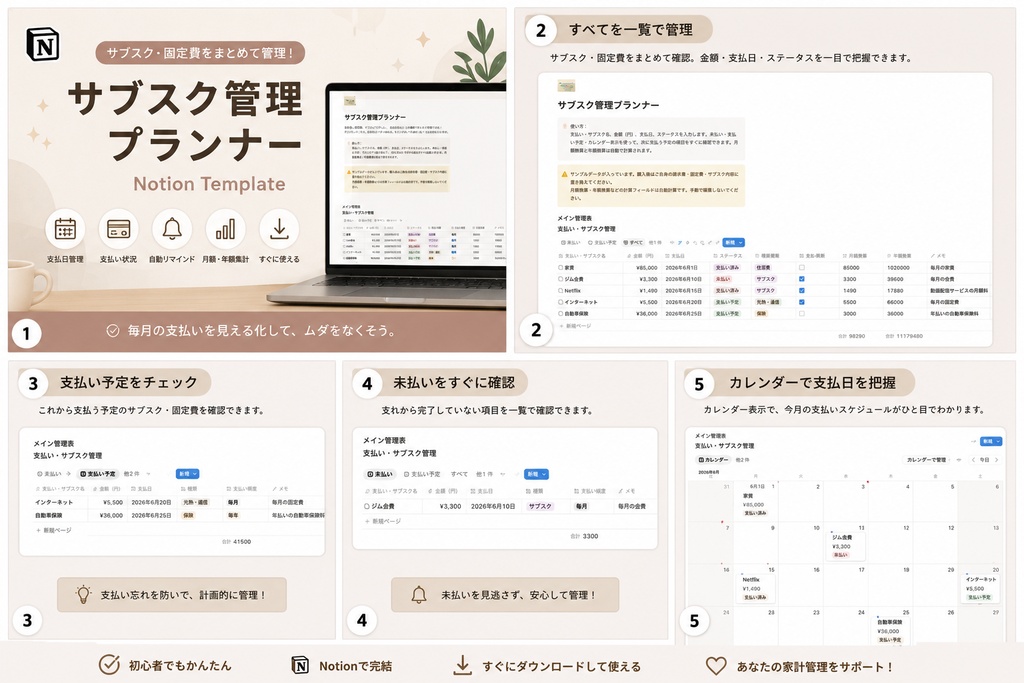Click the ステータス column header in main table
The width and height of the screenshot is (1024, 683).
click(728, 256)
